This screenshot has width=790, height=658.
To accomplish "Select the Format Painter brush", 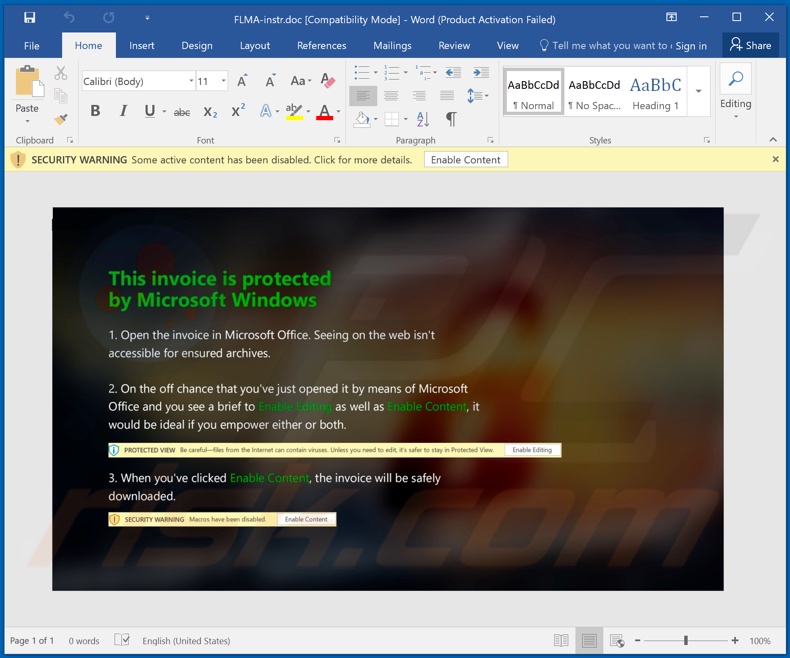I will (x=61, y=119).
